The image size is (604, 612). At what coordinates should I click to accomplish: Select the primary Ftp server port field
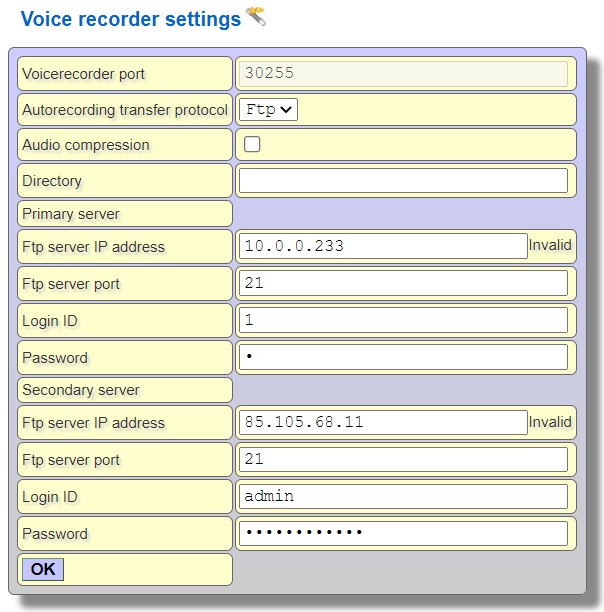[402, 283]
